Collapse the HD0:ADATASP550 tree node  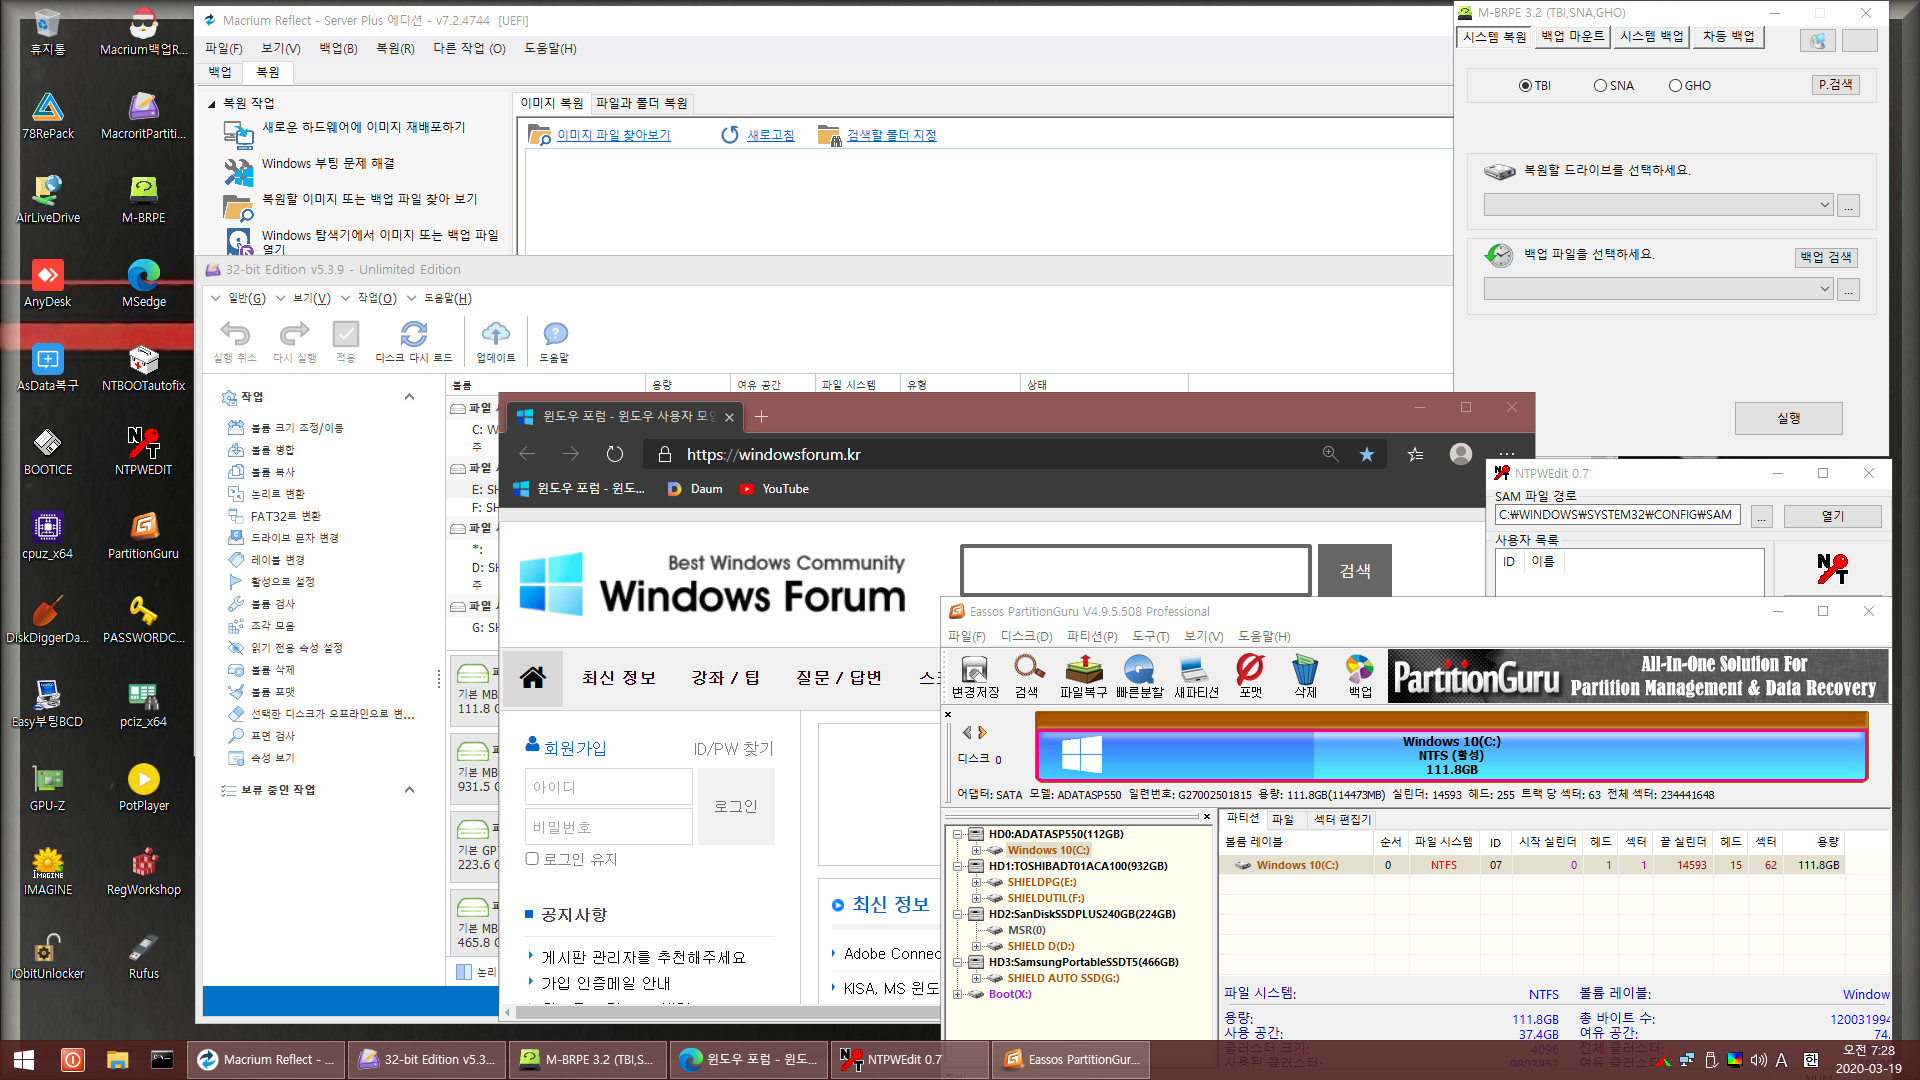[957, 834]
